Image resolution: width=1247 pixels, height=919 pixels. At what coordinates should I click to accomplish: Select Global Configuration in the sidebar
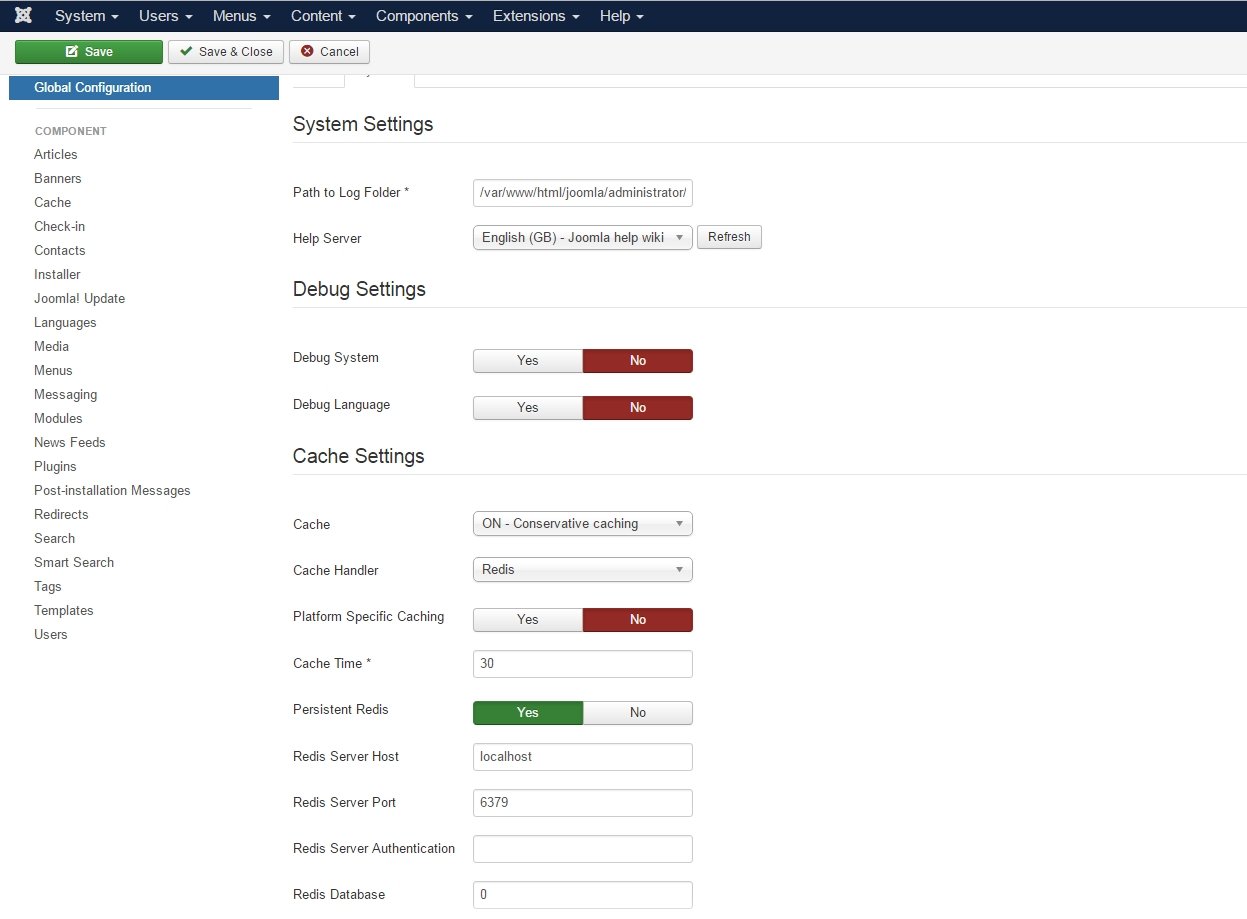point(93,88)
